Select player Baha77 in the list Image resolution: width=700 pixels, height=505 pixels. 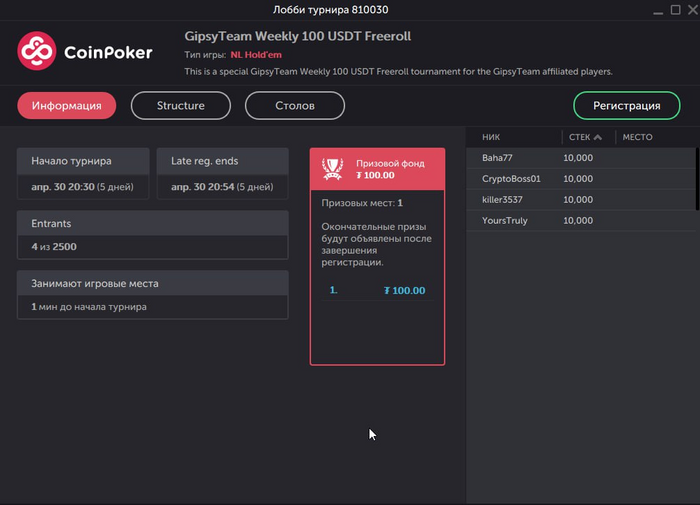[581, 158]
